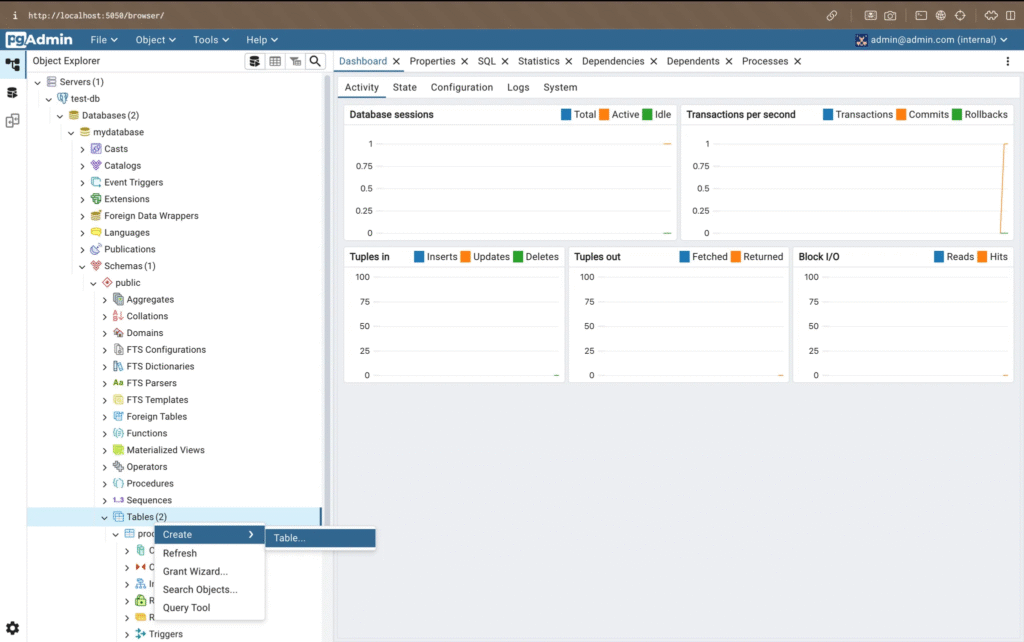Screen dimensions: 1024x642
Task: Click the orange Commits legend swatch
Action: [901, 114]
